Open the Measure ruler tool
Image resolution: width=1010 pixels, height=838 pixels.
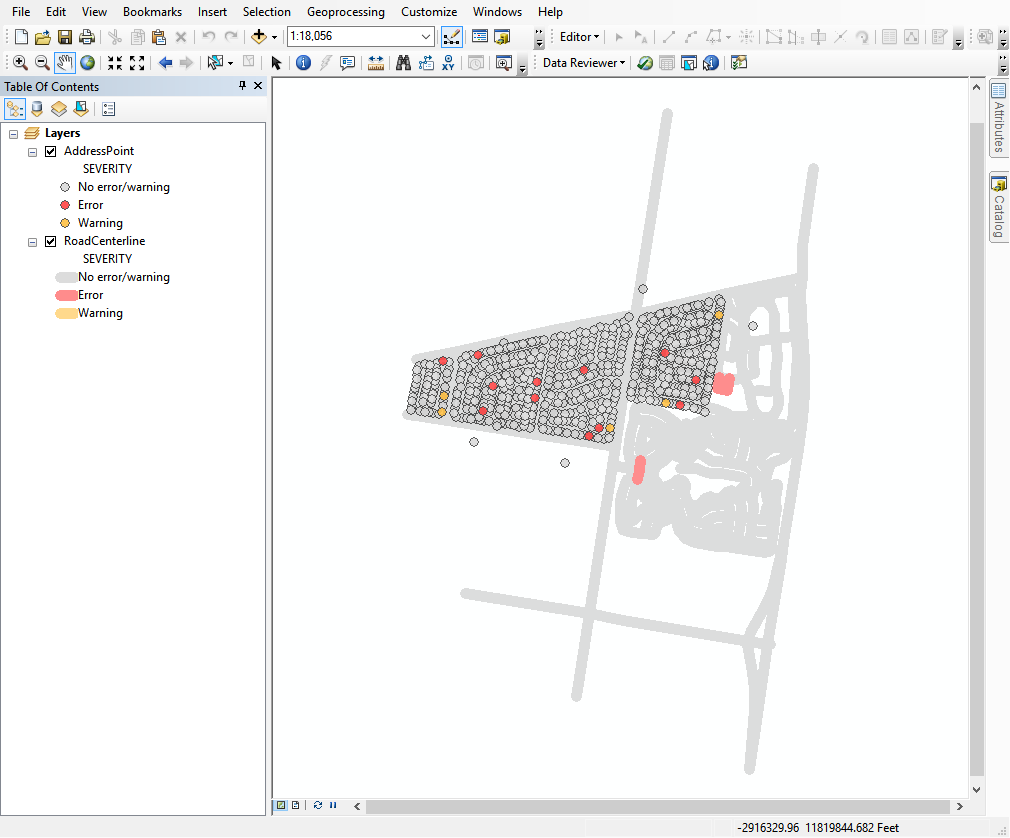pyautogui.click(x=376, y=63)
